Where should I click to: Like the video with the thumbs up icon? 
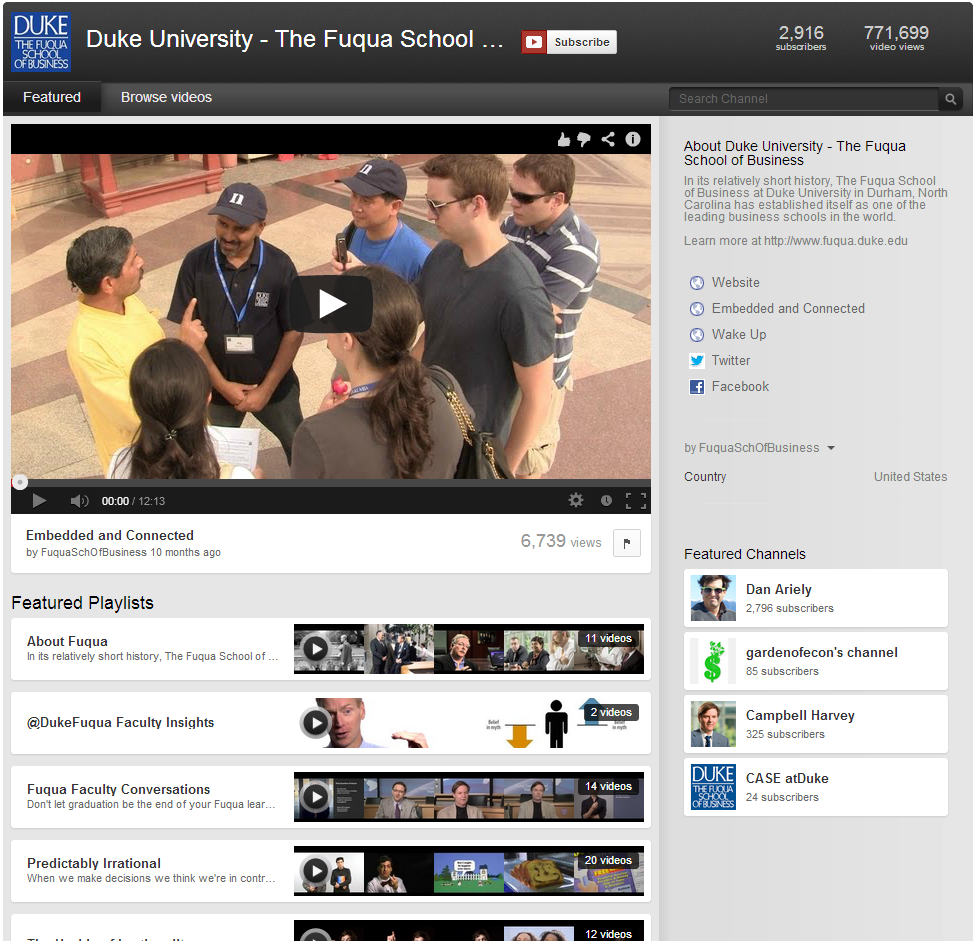point(563,140)
